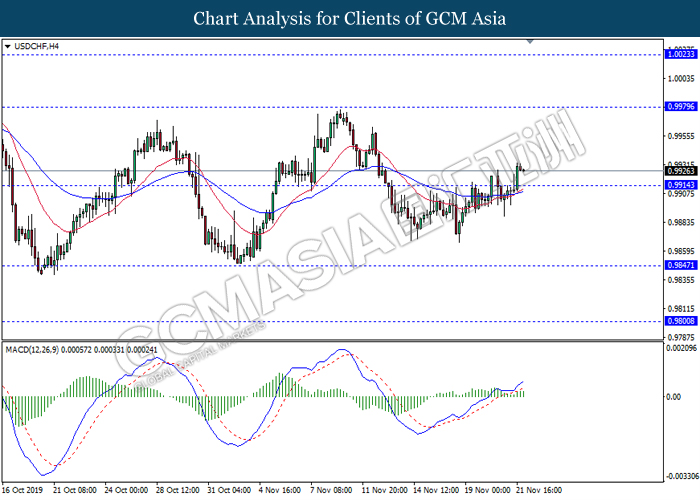Click the 21 Nov 16:00 time axis label

click(x=539, y=490)
